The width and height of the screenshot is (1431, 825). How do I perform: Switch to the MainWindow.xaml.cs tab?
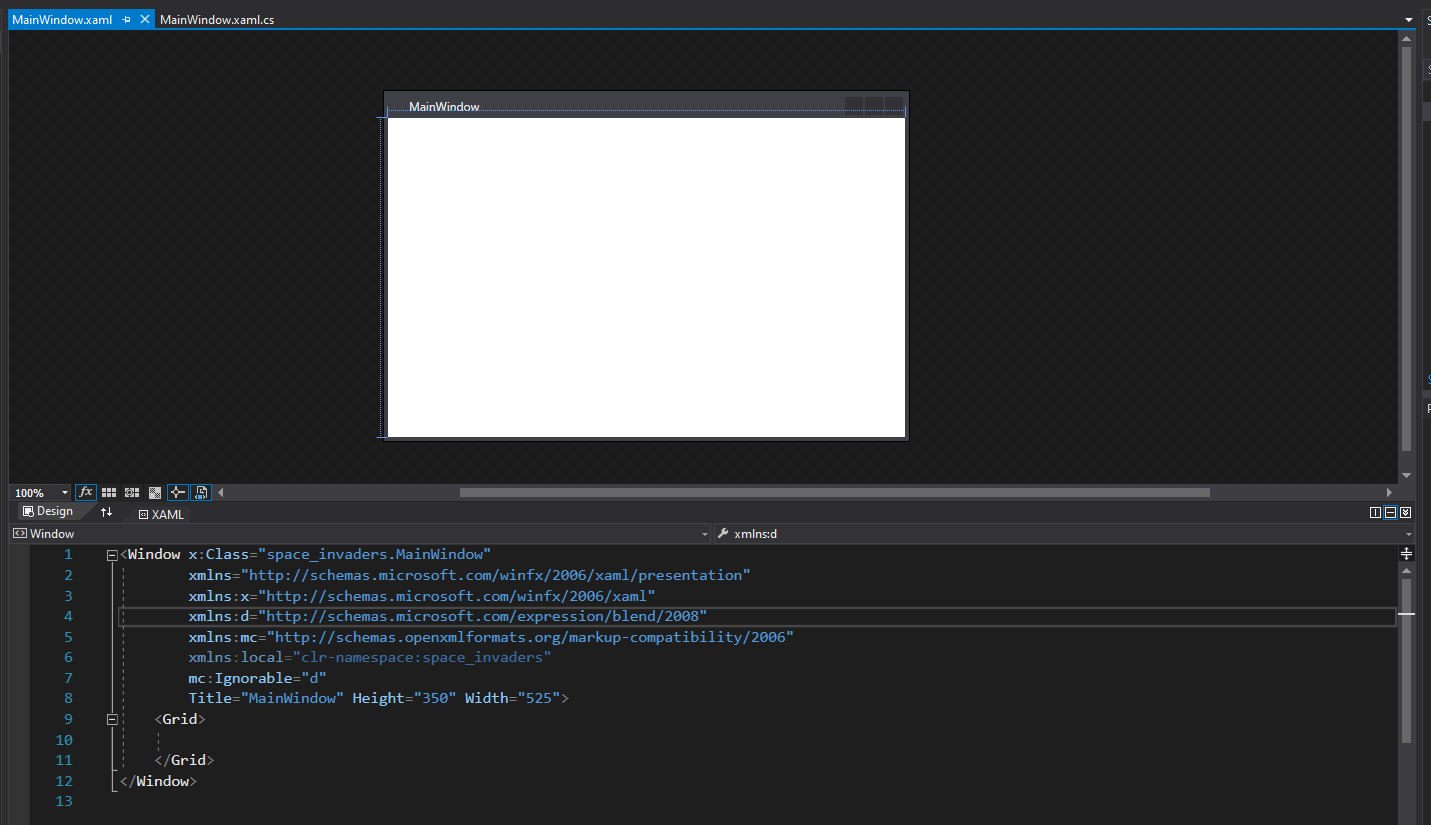click(217, 19)
